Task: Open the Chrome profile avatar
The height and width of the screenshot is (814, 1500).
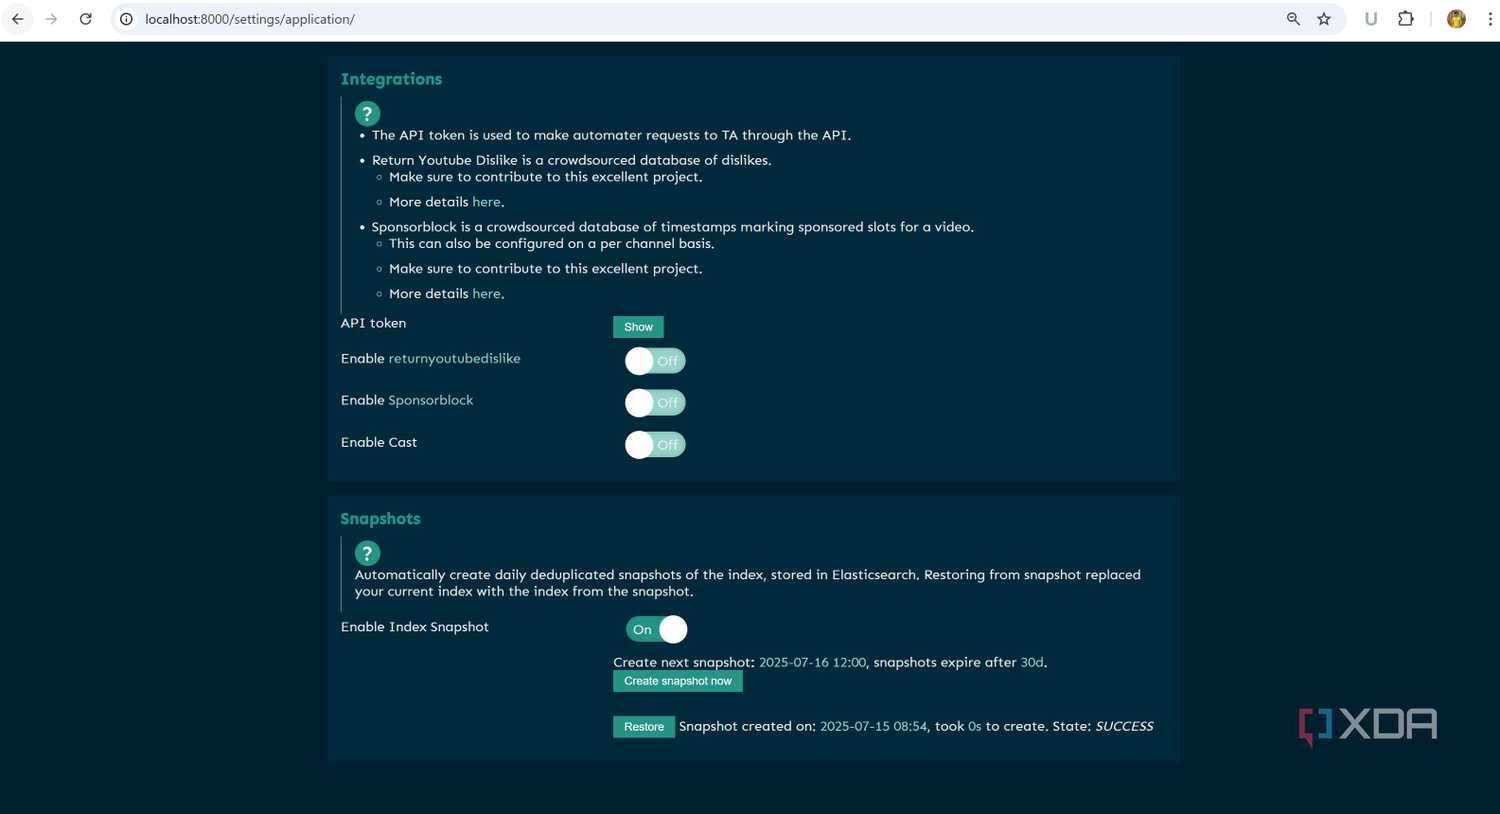Action: [1456, 19]
